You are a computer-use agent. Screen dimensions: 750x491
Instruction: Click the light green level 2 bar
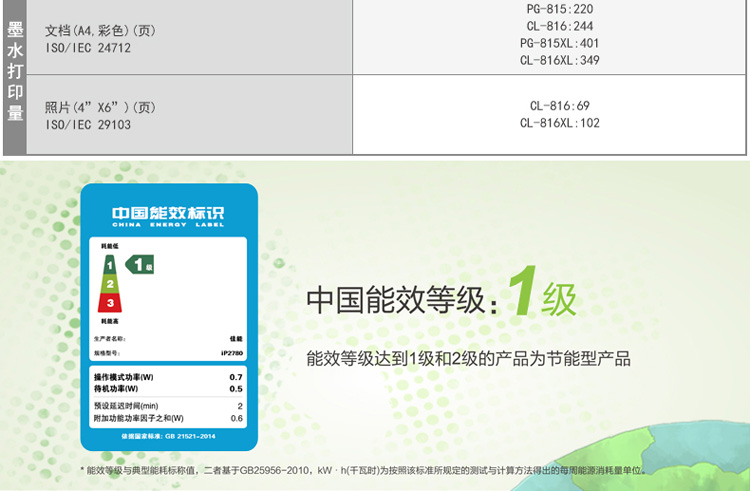(x=110, y=284)
